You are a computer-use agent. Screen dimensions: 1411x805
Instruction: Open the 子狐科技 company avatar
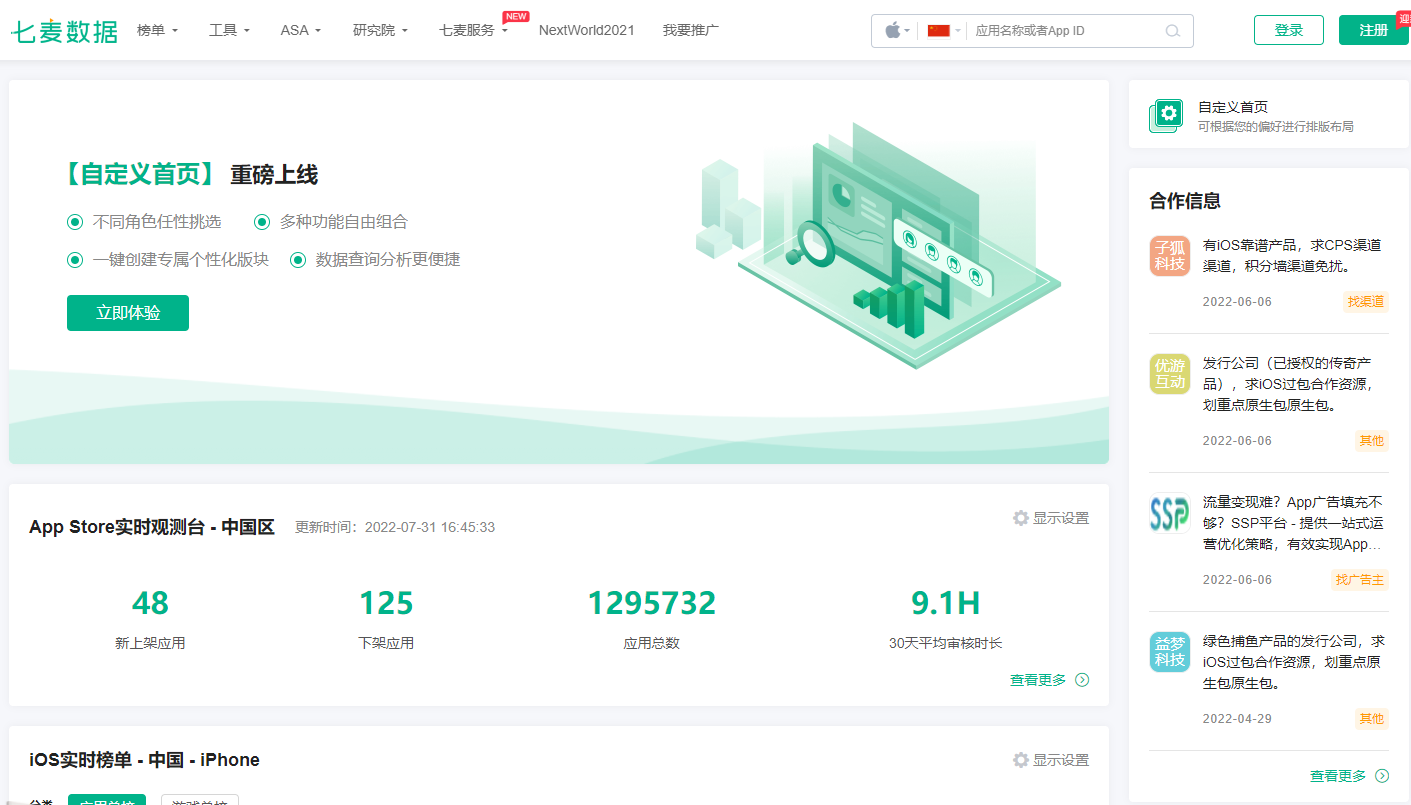(x=1169, y=255)
